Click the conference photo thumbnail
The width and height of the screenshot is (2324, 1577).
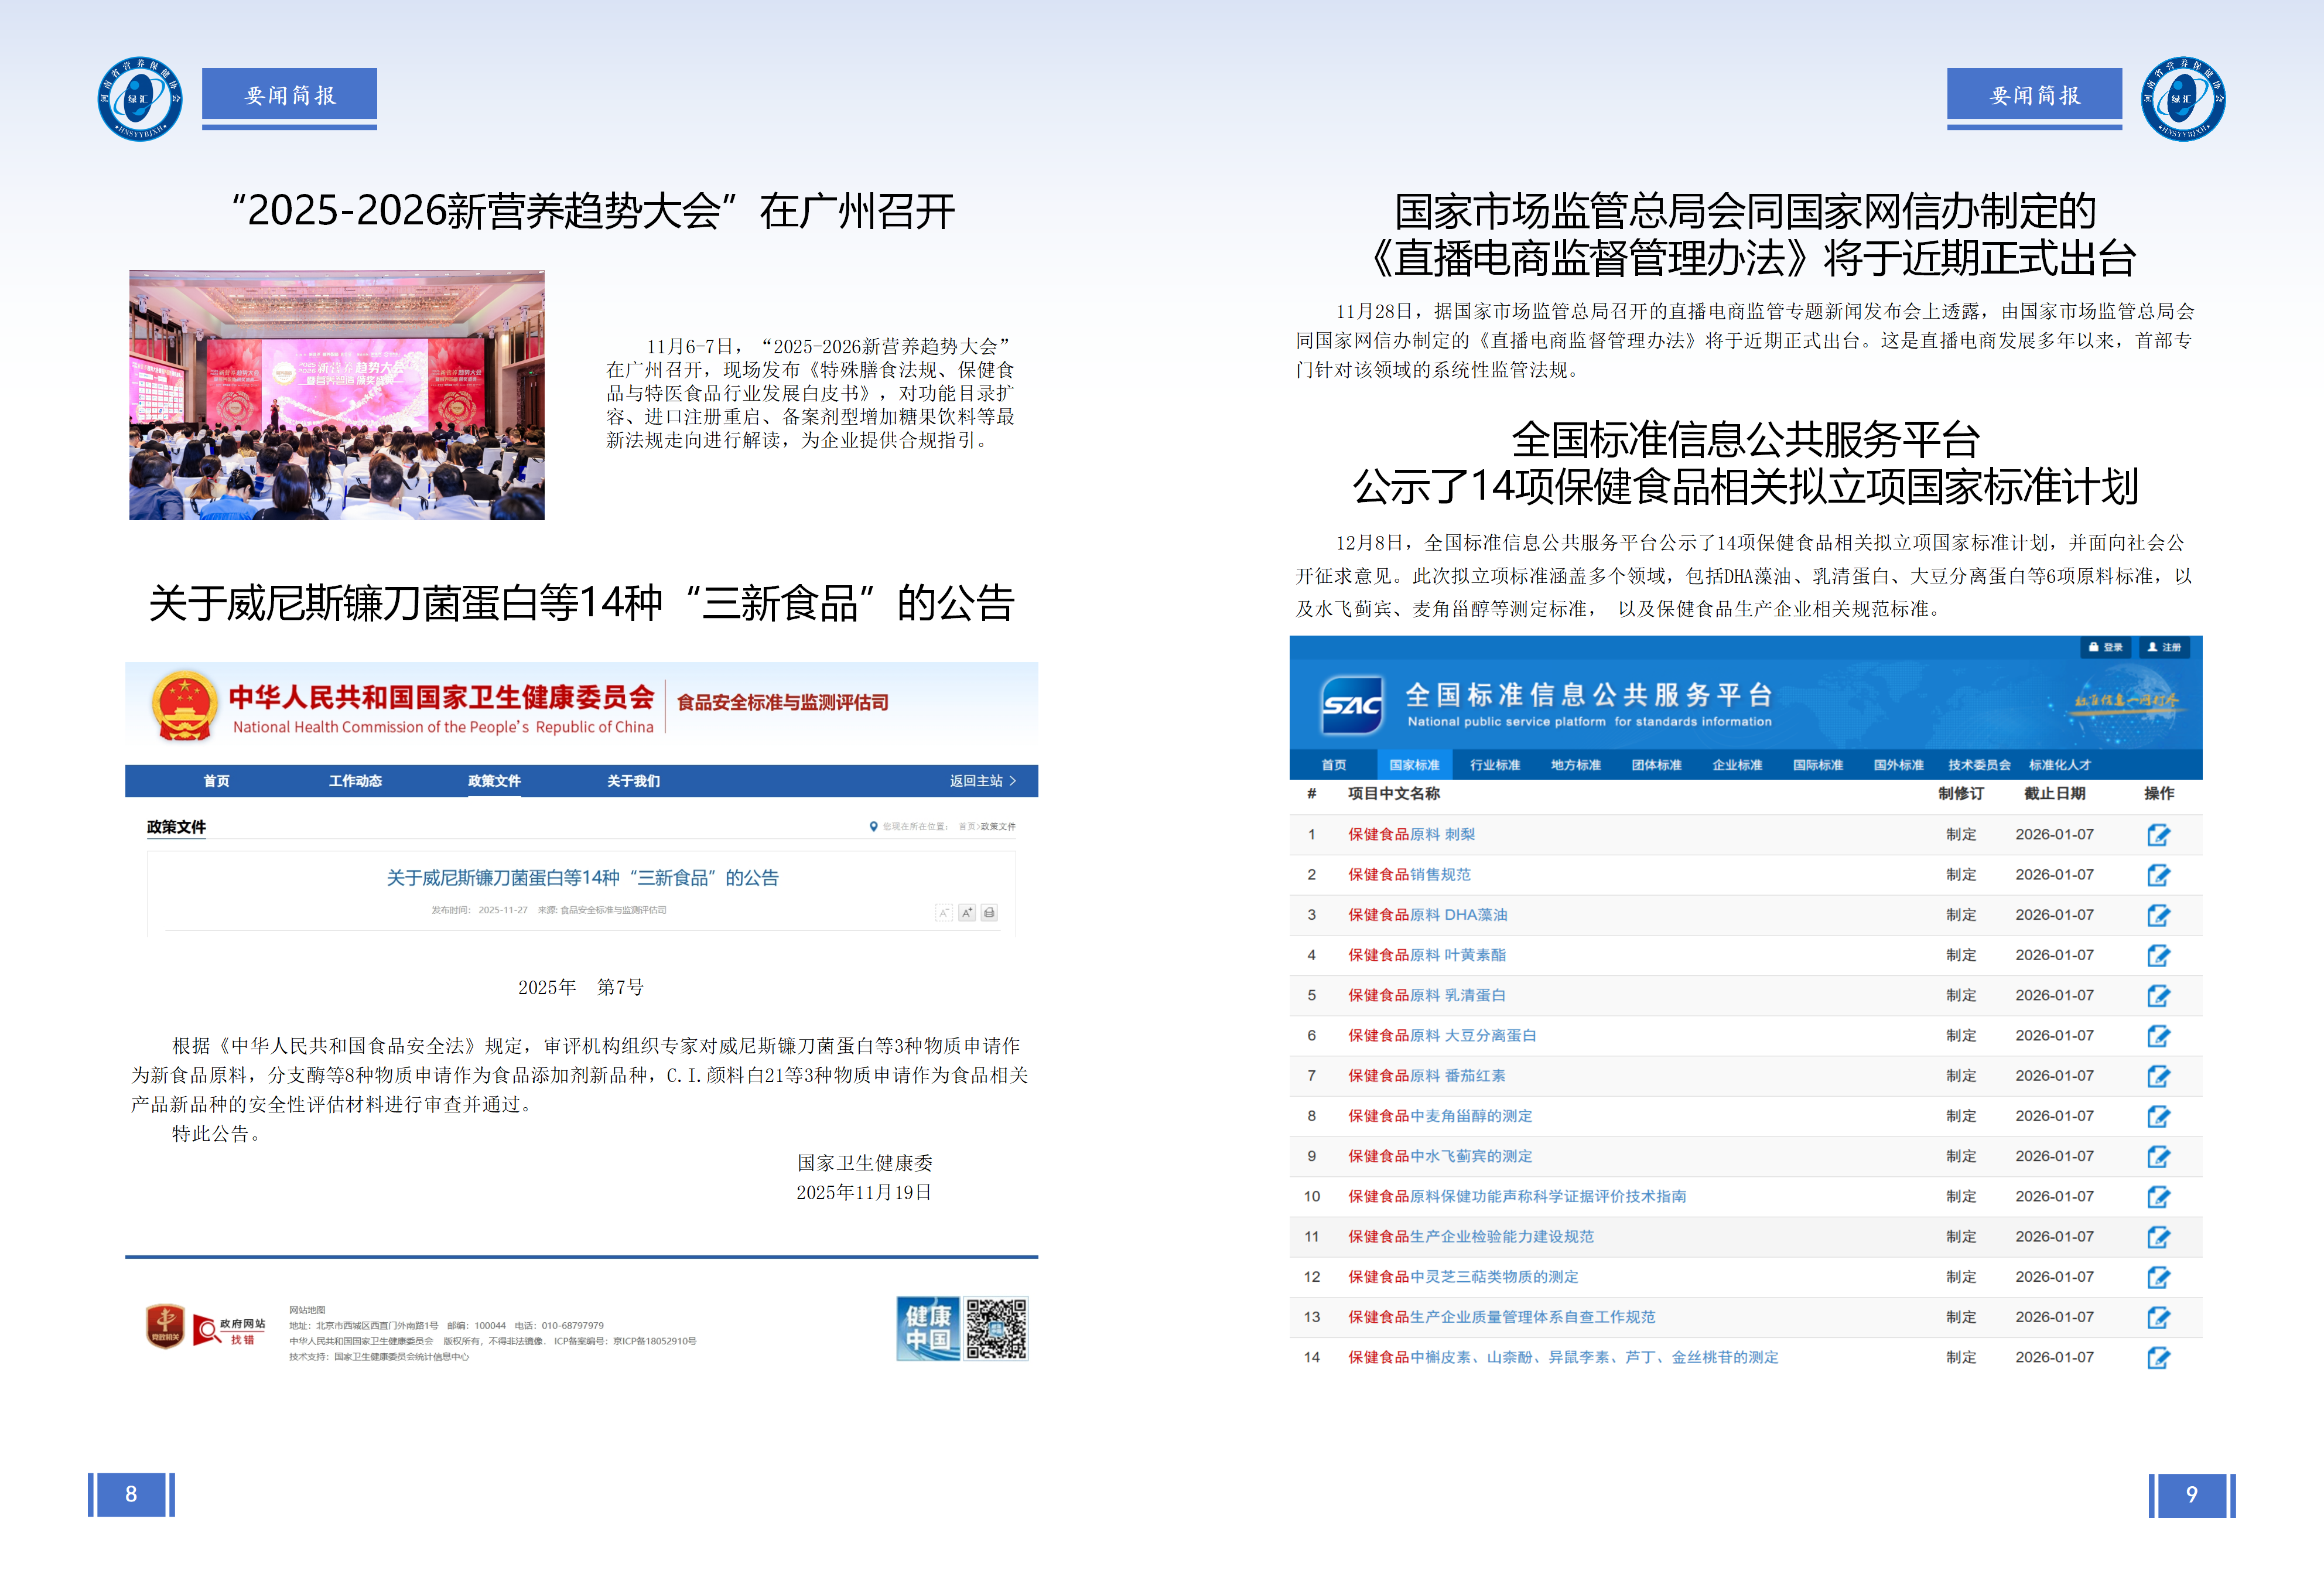[337, 395]
